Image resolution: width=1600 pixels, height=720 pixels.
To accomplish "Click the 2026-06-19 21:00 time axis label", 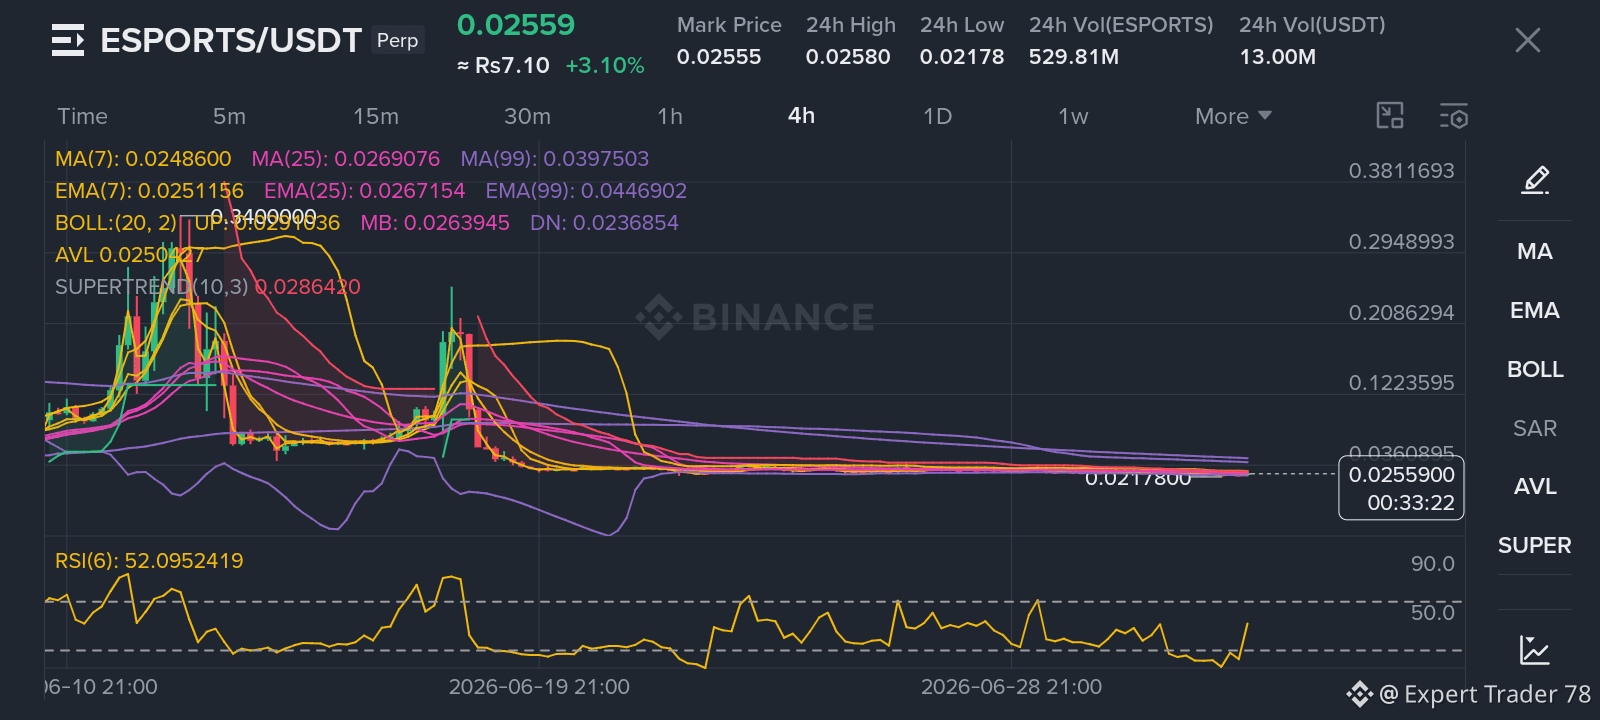I will (x=539, y=687).
